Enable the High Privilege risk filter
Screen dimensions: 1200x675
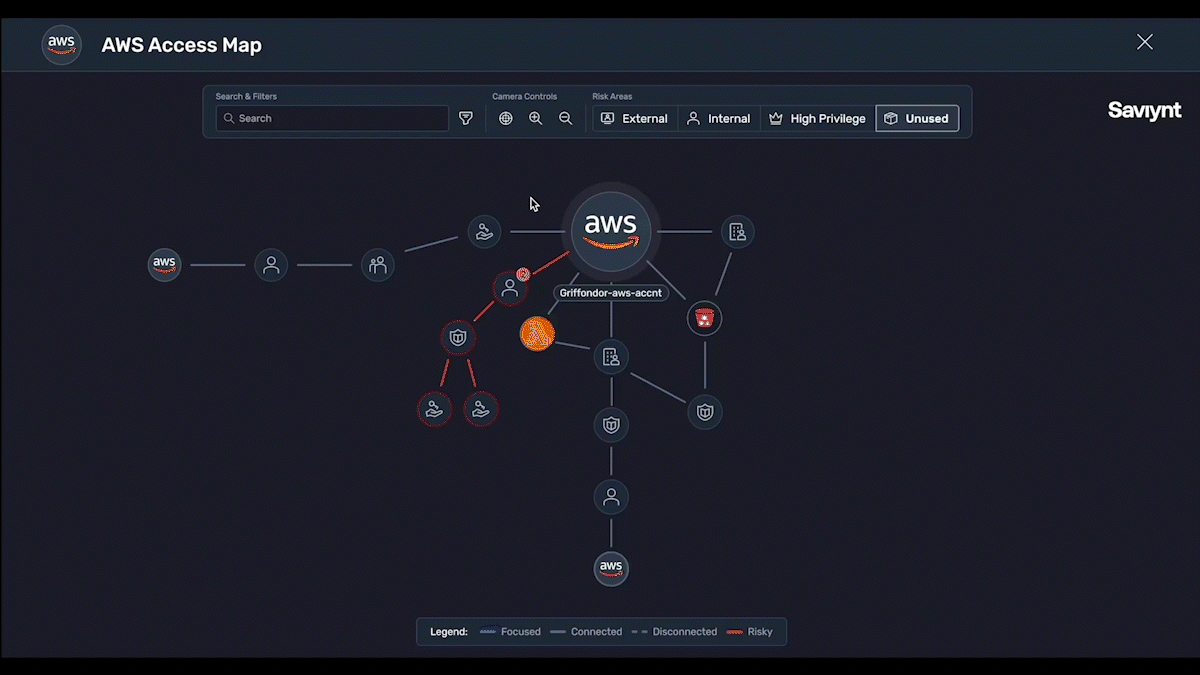tap(817, 118)
